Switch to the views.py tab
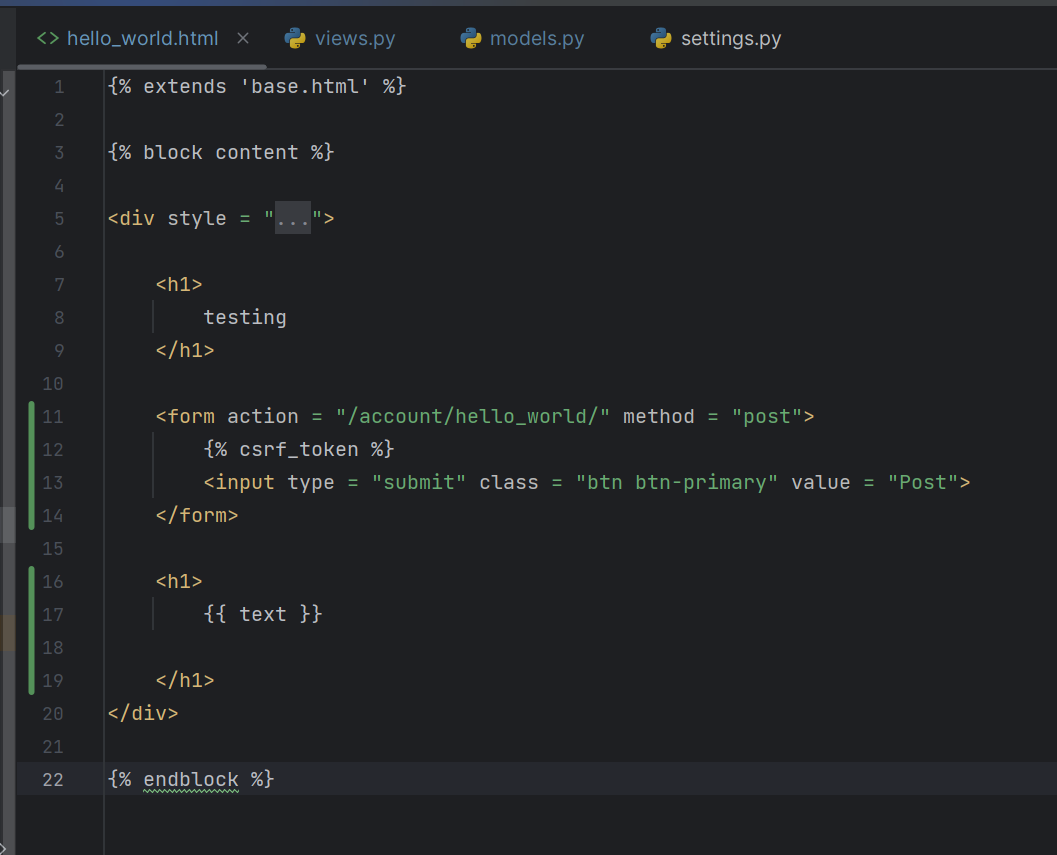 (x=355, y=39)
